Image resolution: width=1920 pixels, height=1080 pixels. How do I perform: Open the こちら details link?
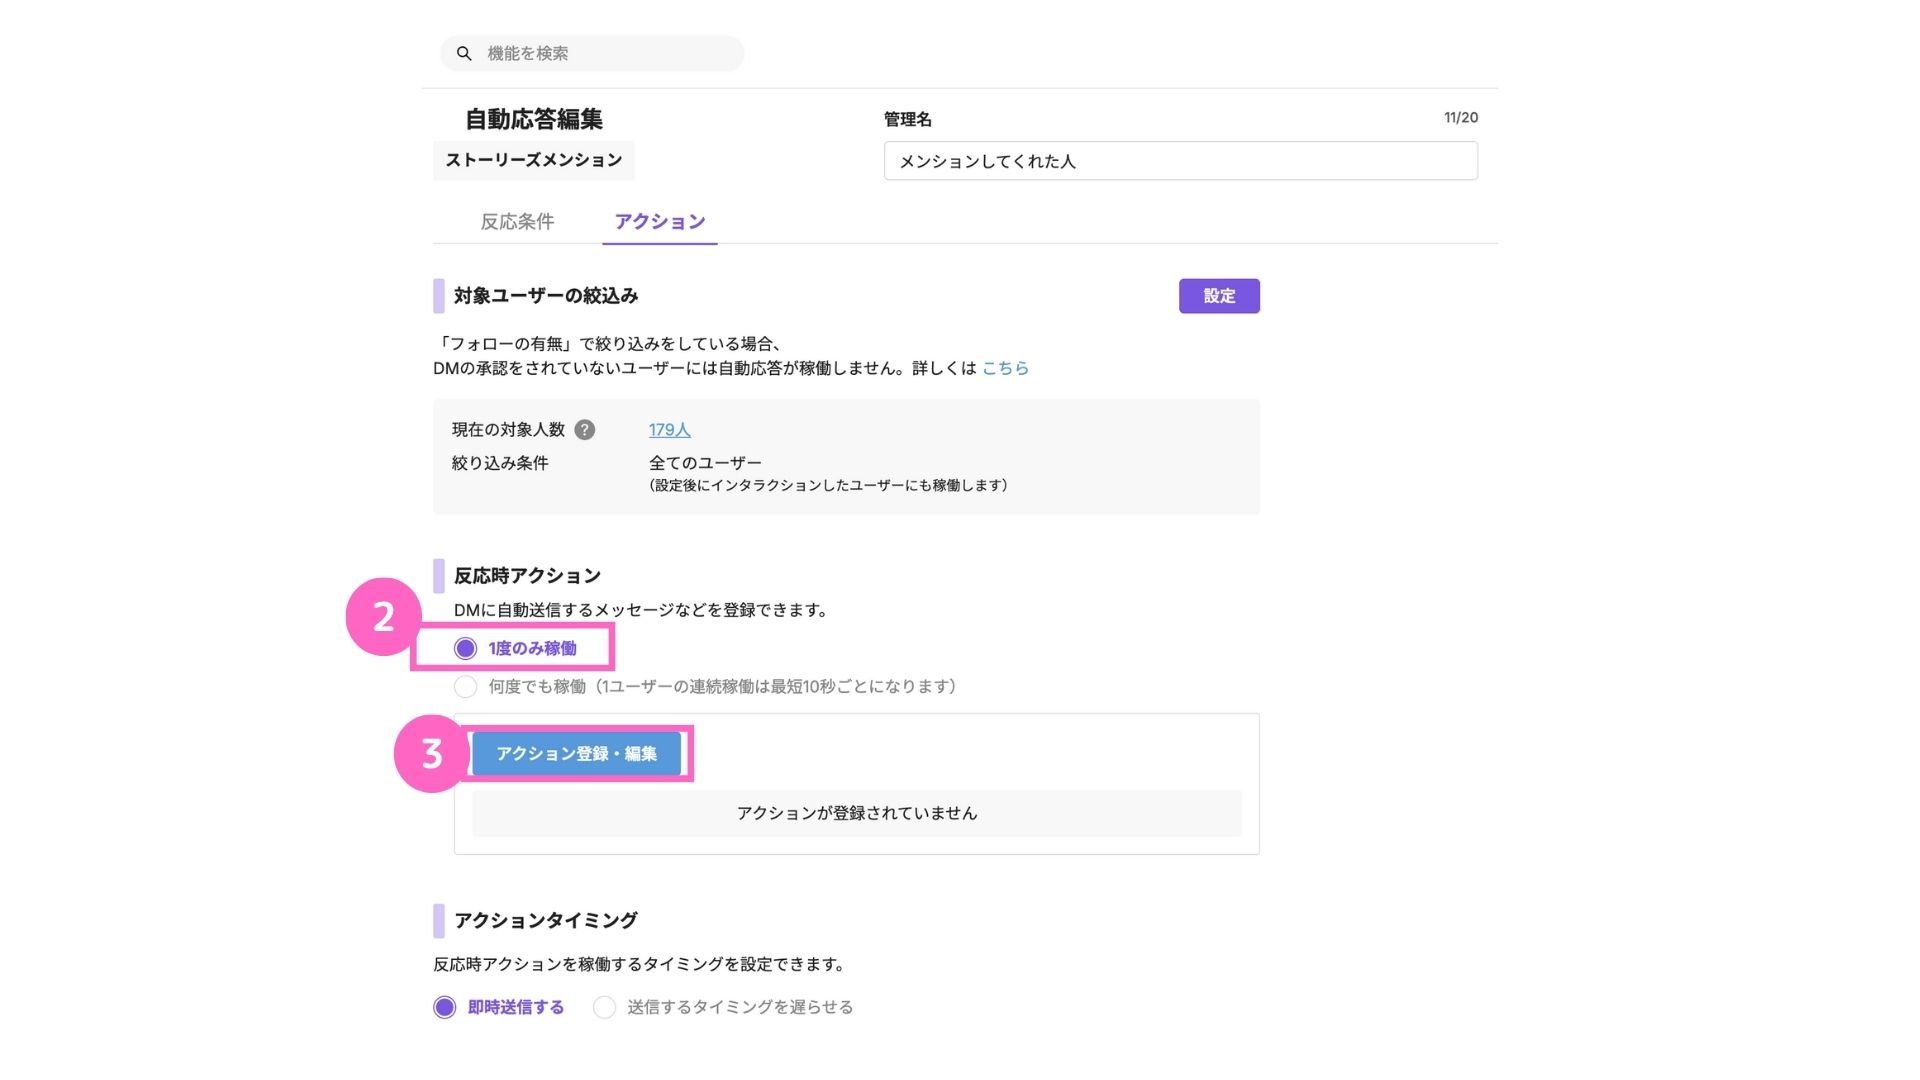(x=1005, y=368)
